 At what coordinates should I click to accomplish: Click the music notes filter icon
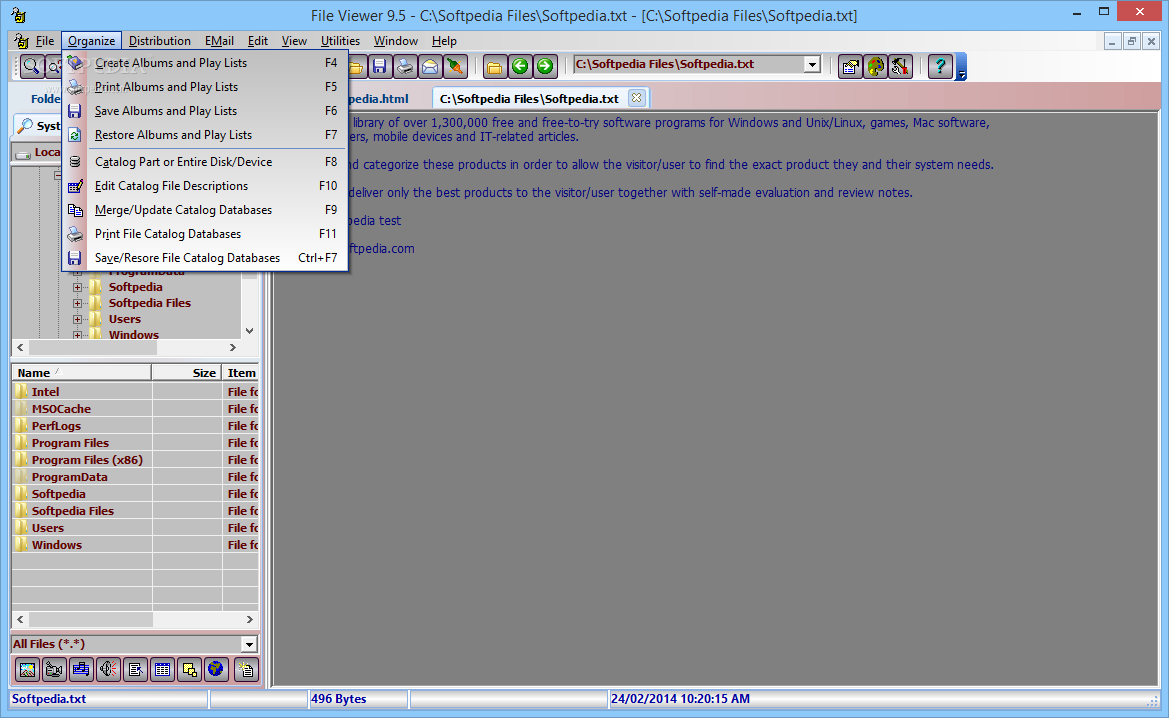pyautogui.click(x=81, y=670)
